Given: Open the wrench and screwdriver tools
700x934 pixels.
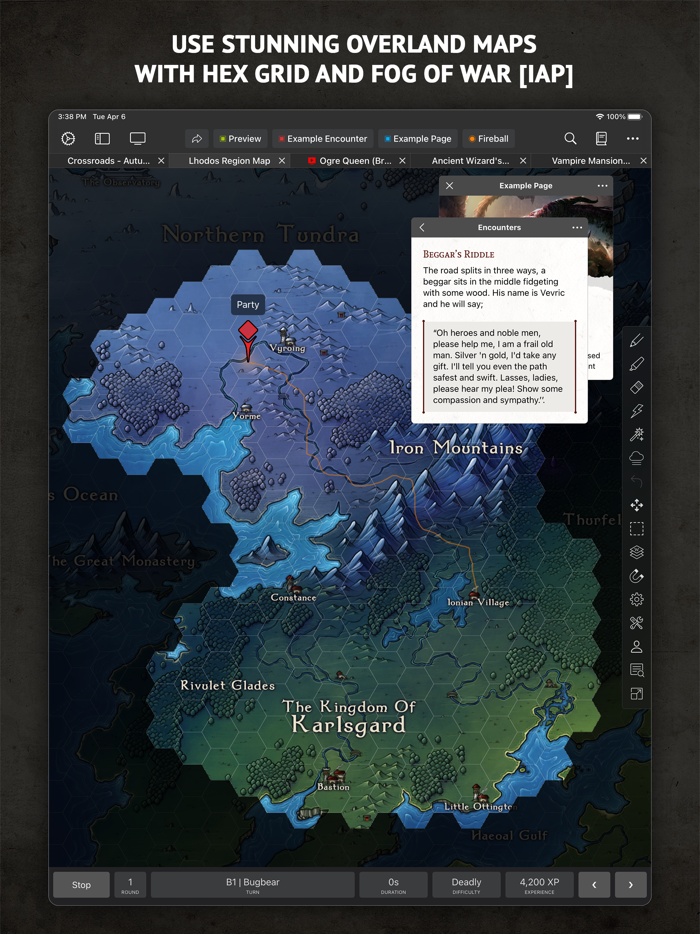Looking at the screenshot, I should coord(636,623).
